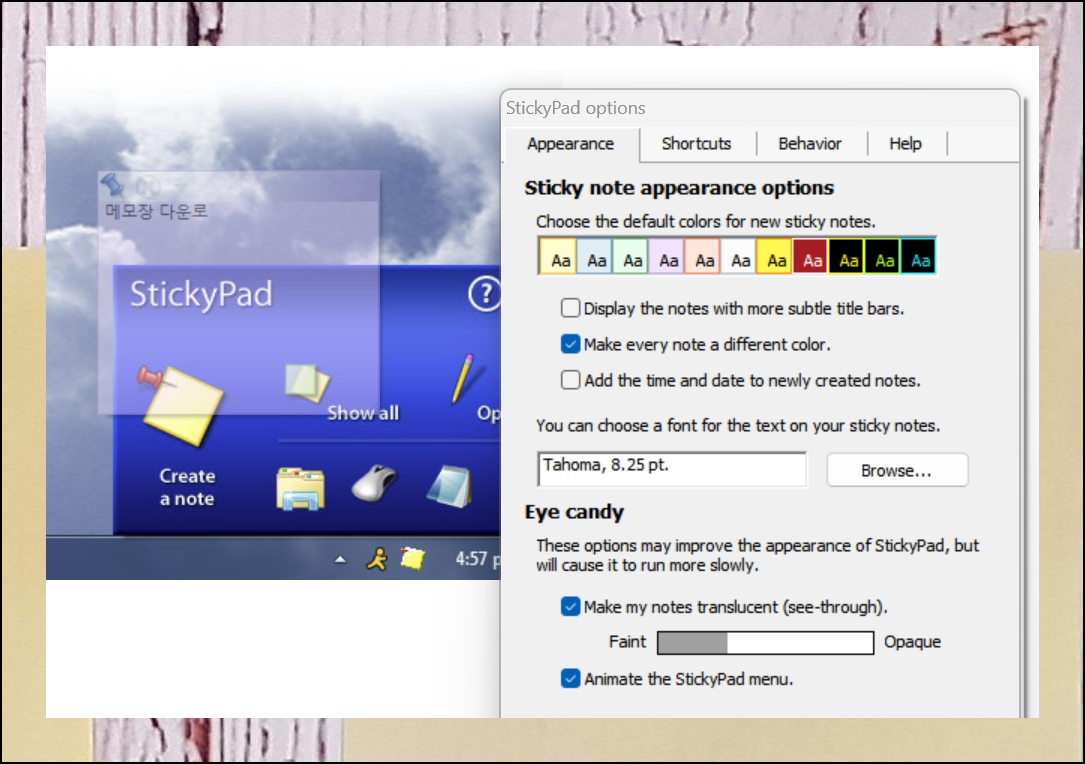Click the Show all notes icon
Image resolution: width=1085 pixels, height=764 pixels.
[307, 383]
